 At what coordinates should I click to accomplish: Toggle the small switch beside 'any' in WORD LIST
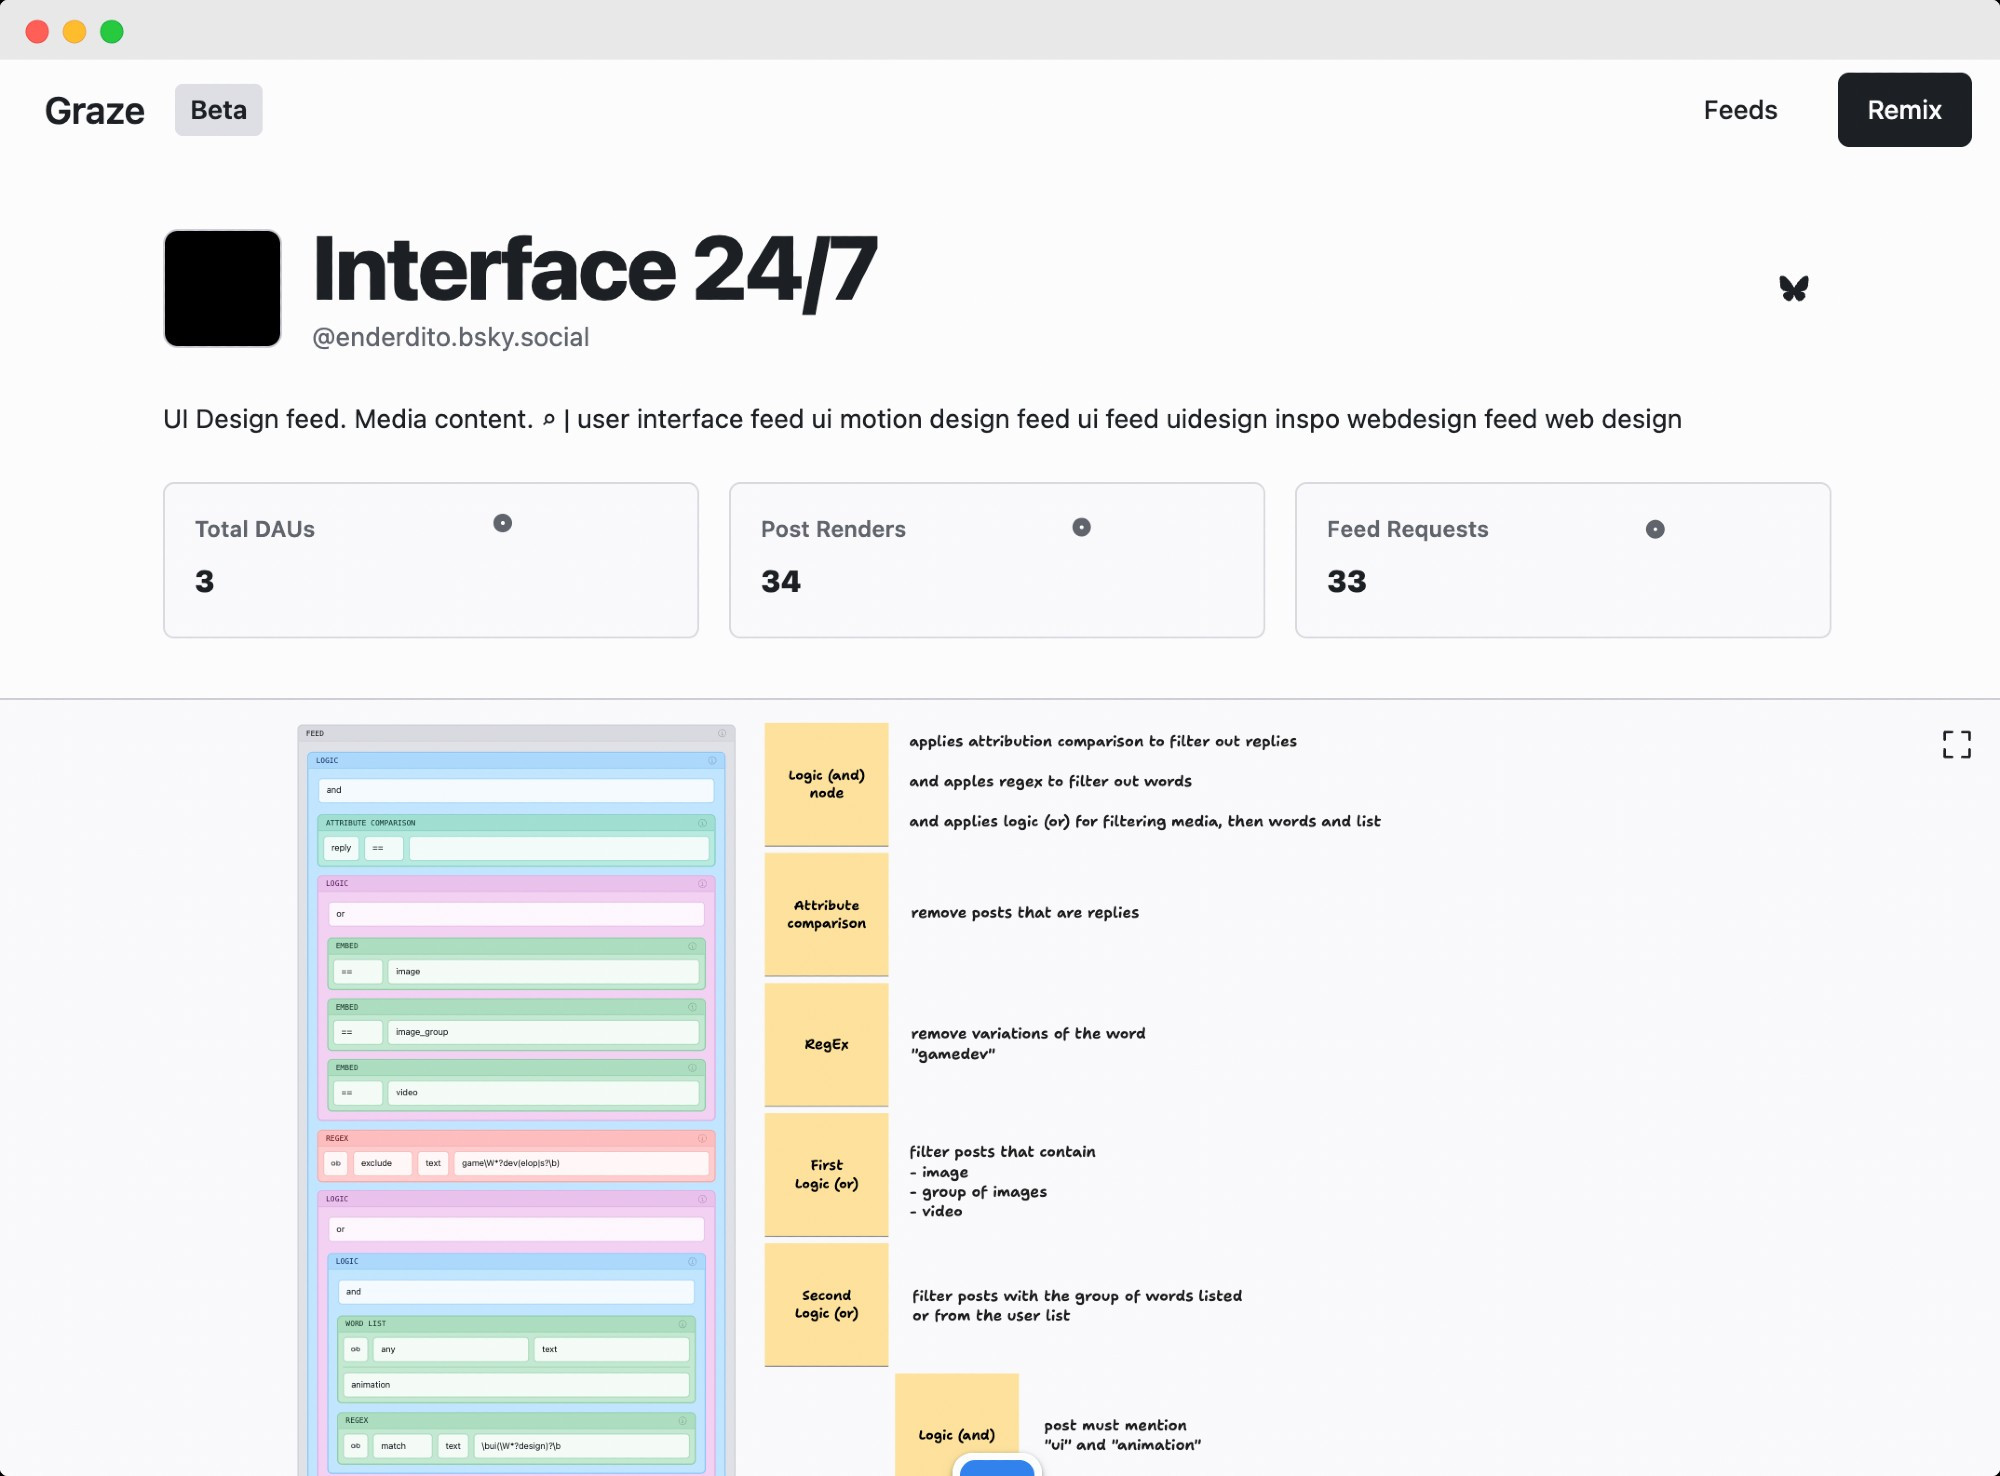click(x=355, y=1349)
